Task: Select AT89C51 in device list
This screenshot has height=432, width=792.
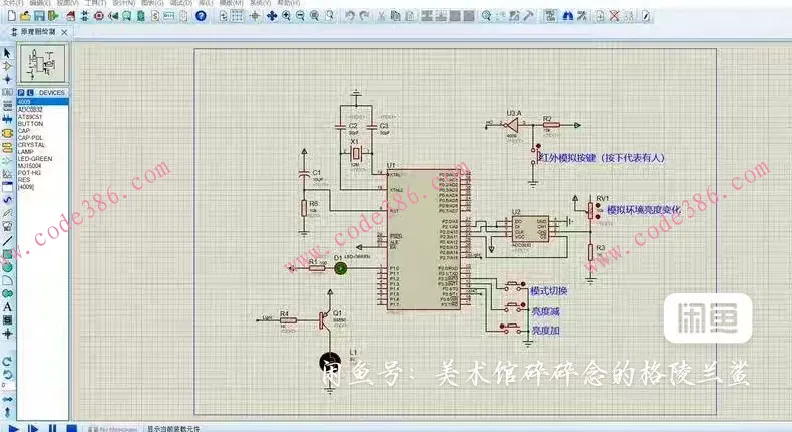Action: [30, 117]
